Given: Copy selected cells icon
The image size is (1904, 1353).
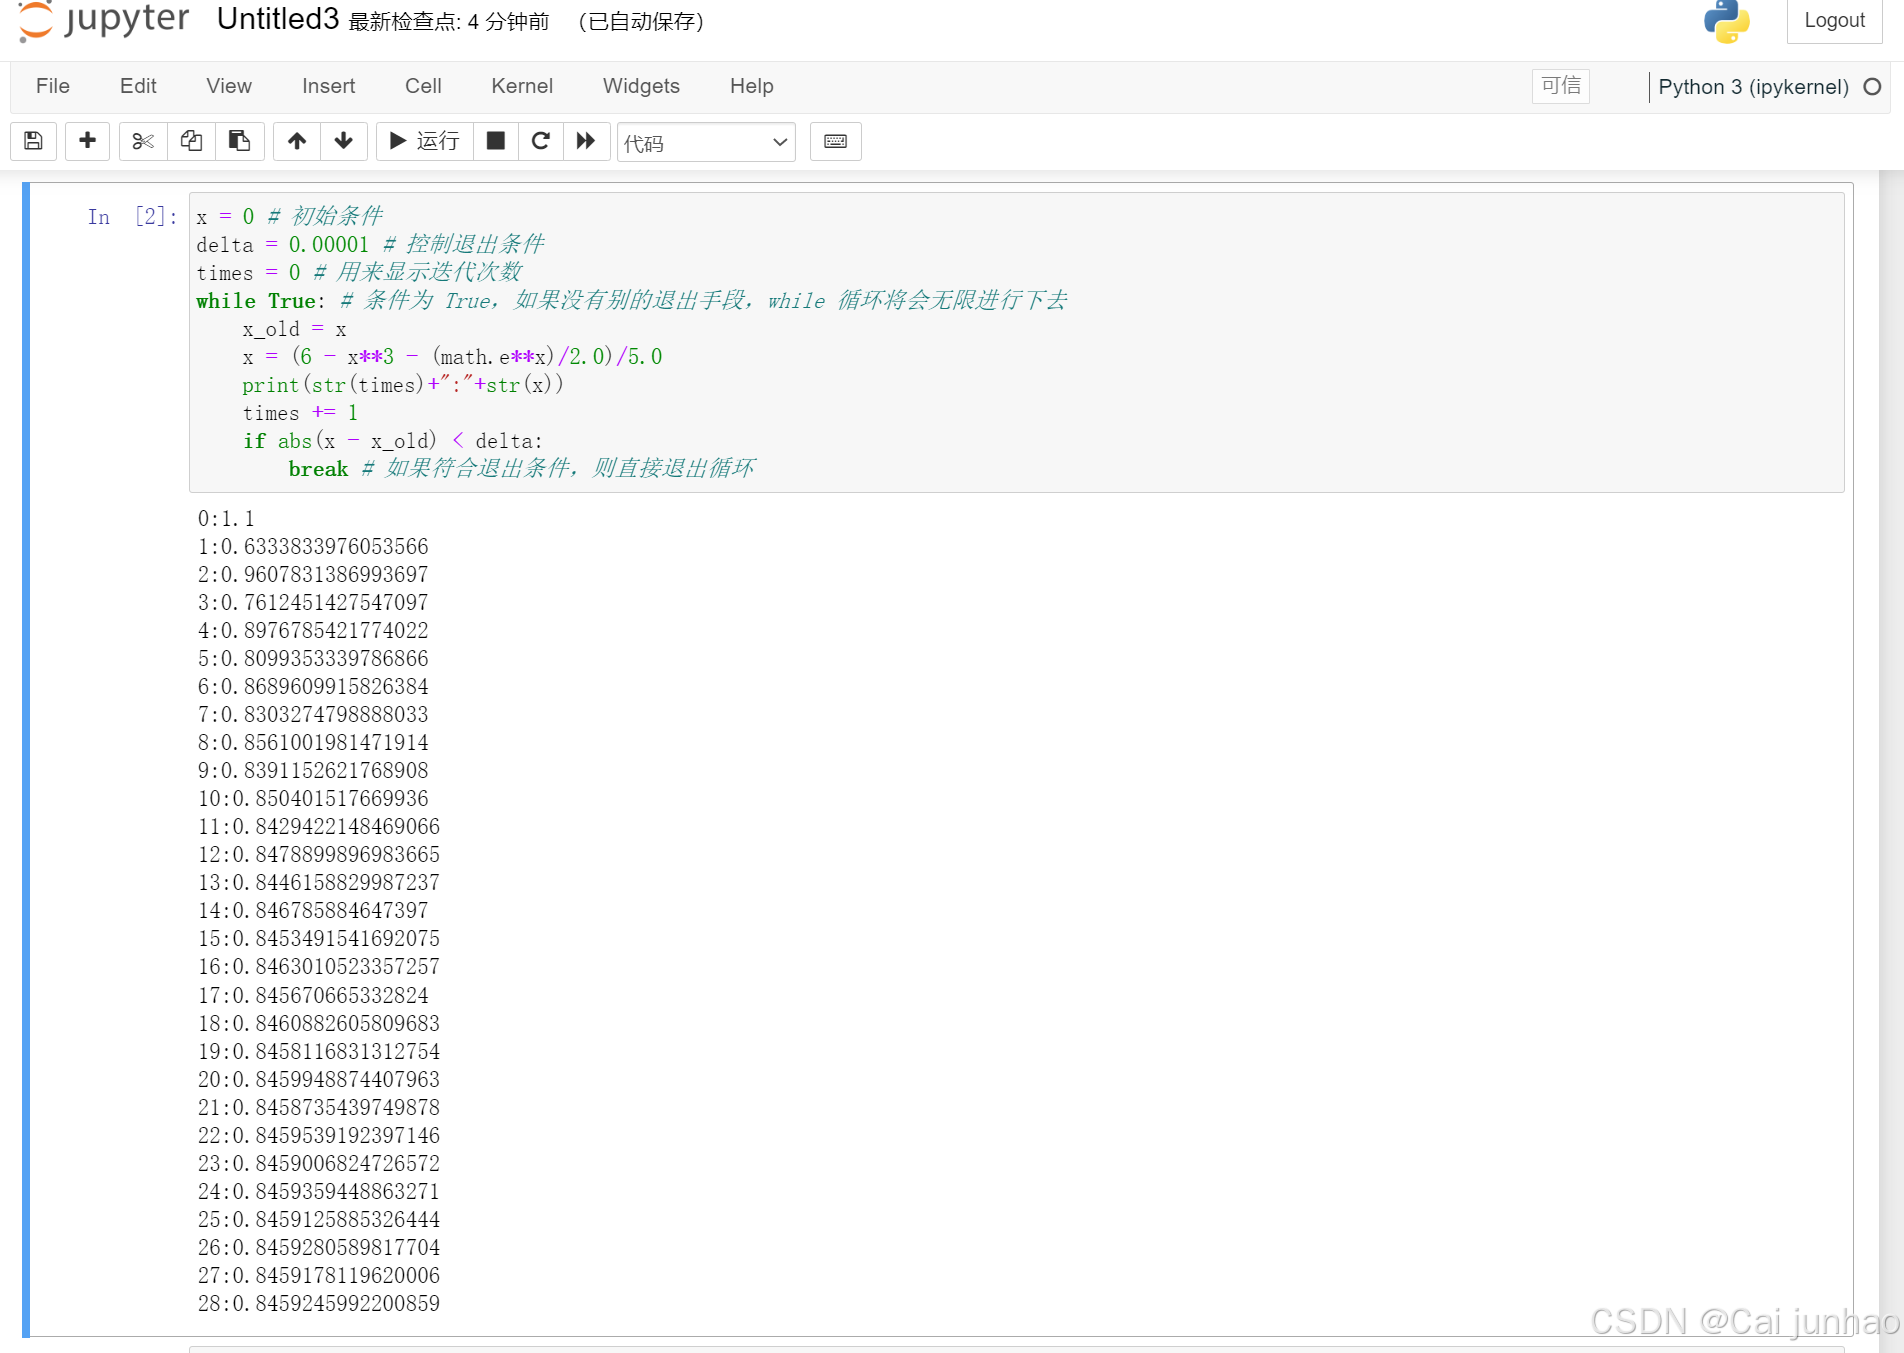Looking at the screenshot, I should click(191, 141).
